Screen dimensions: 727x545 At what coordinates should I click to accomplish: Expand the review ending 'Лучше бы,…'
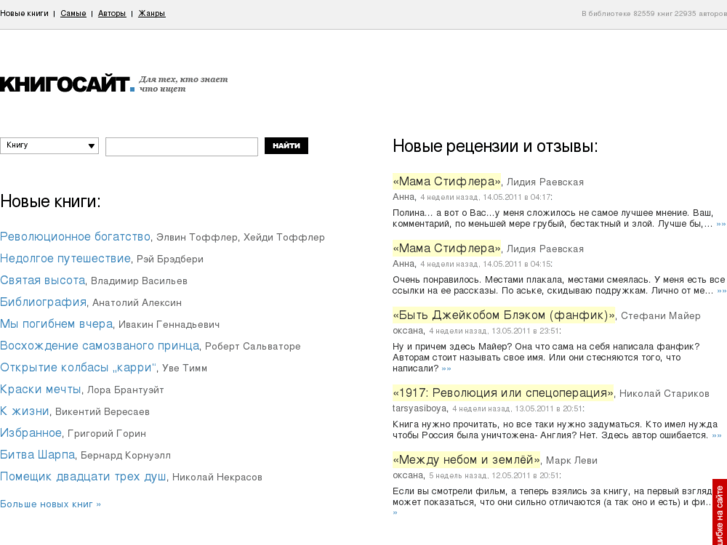click(721, 224)
